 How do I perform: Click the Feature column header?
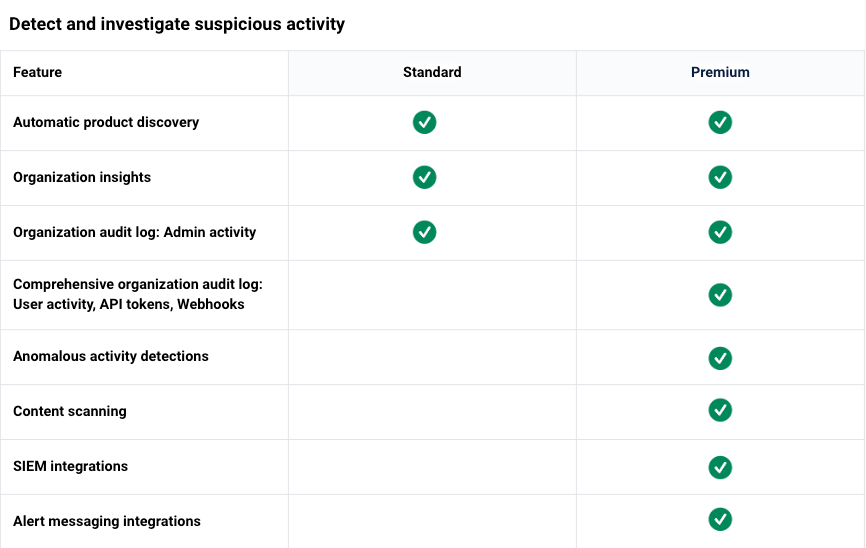[x=38, y=72]
